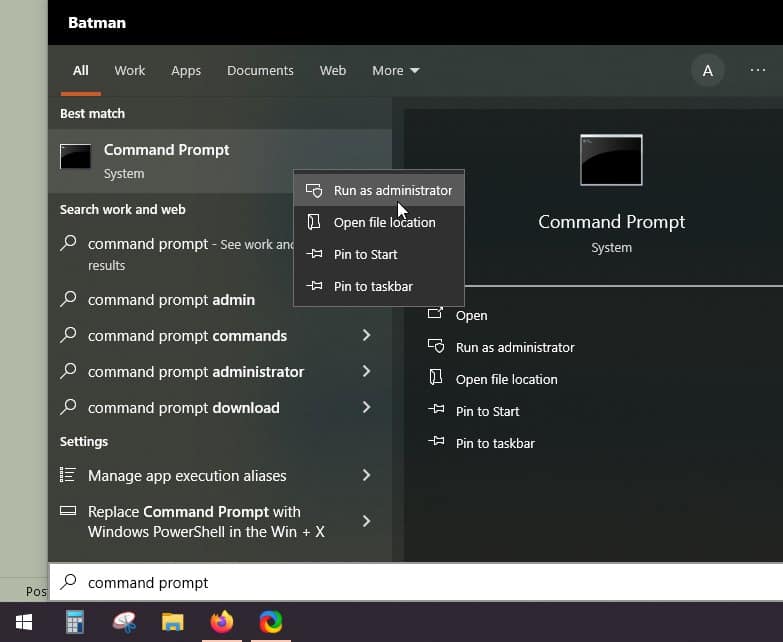Select 'command prompt - See work and web results' suggestion
Screen dimensions: 783x642
coord(171,254)
